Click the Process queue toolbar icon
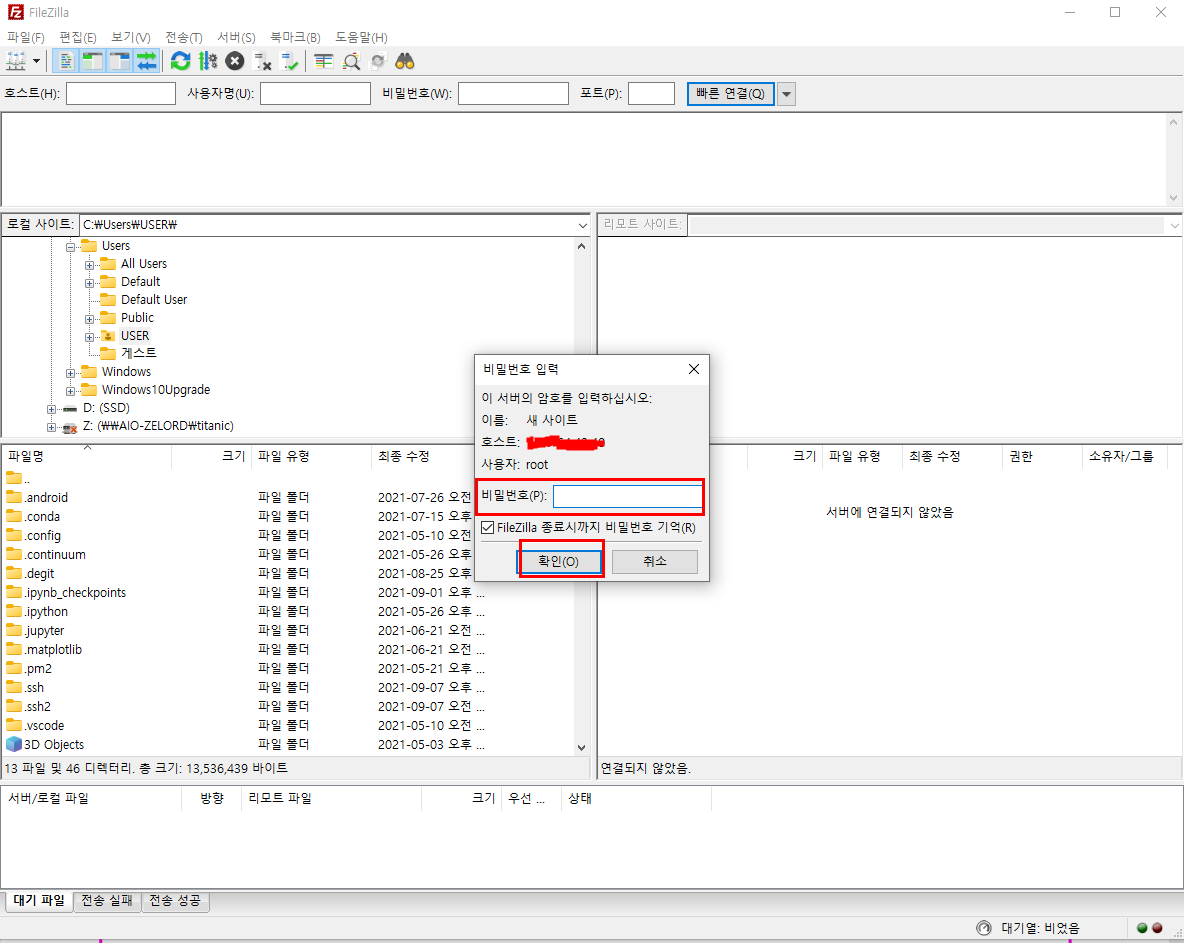 208,61
